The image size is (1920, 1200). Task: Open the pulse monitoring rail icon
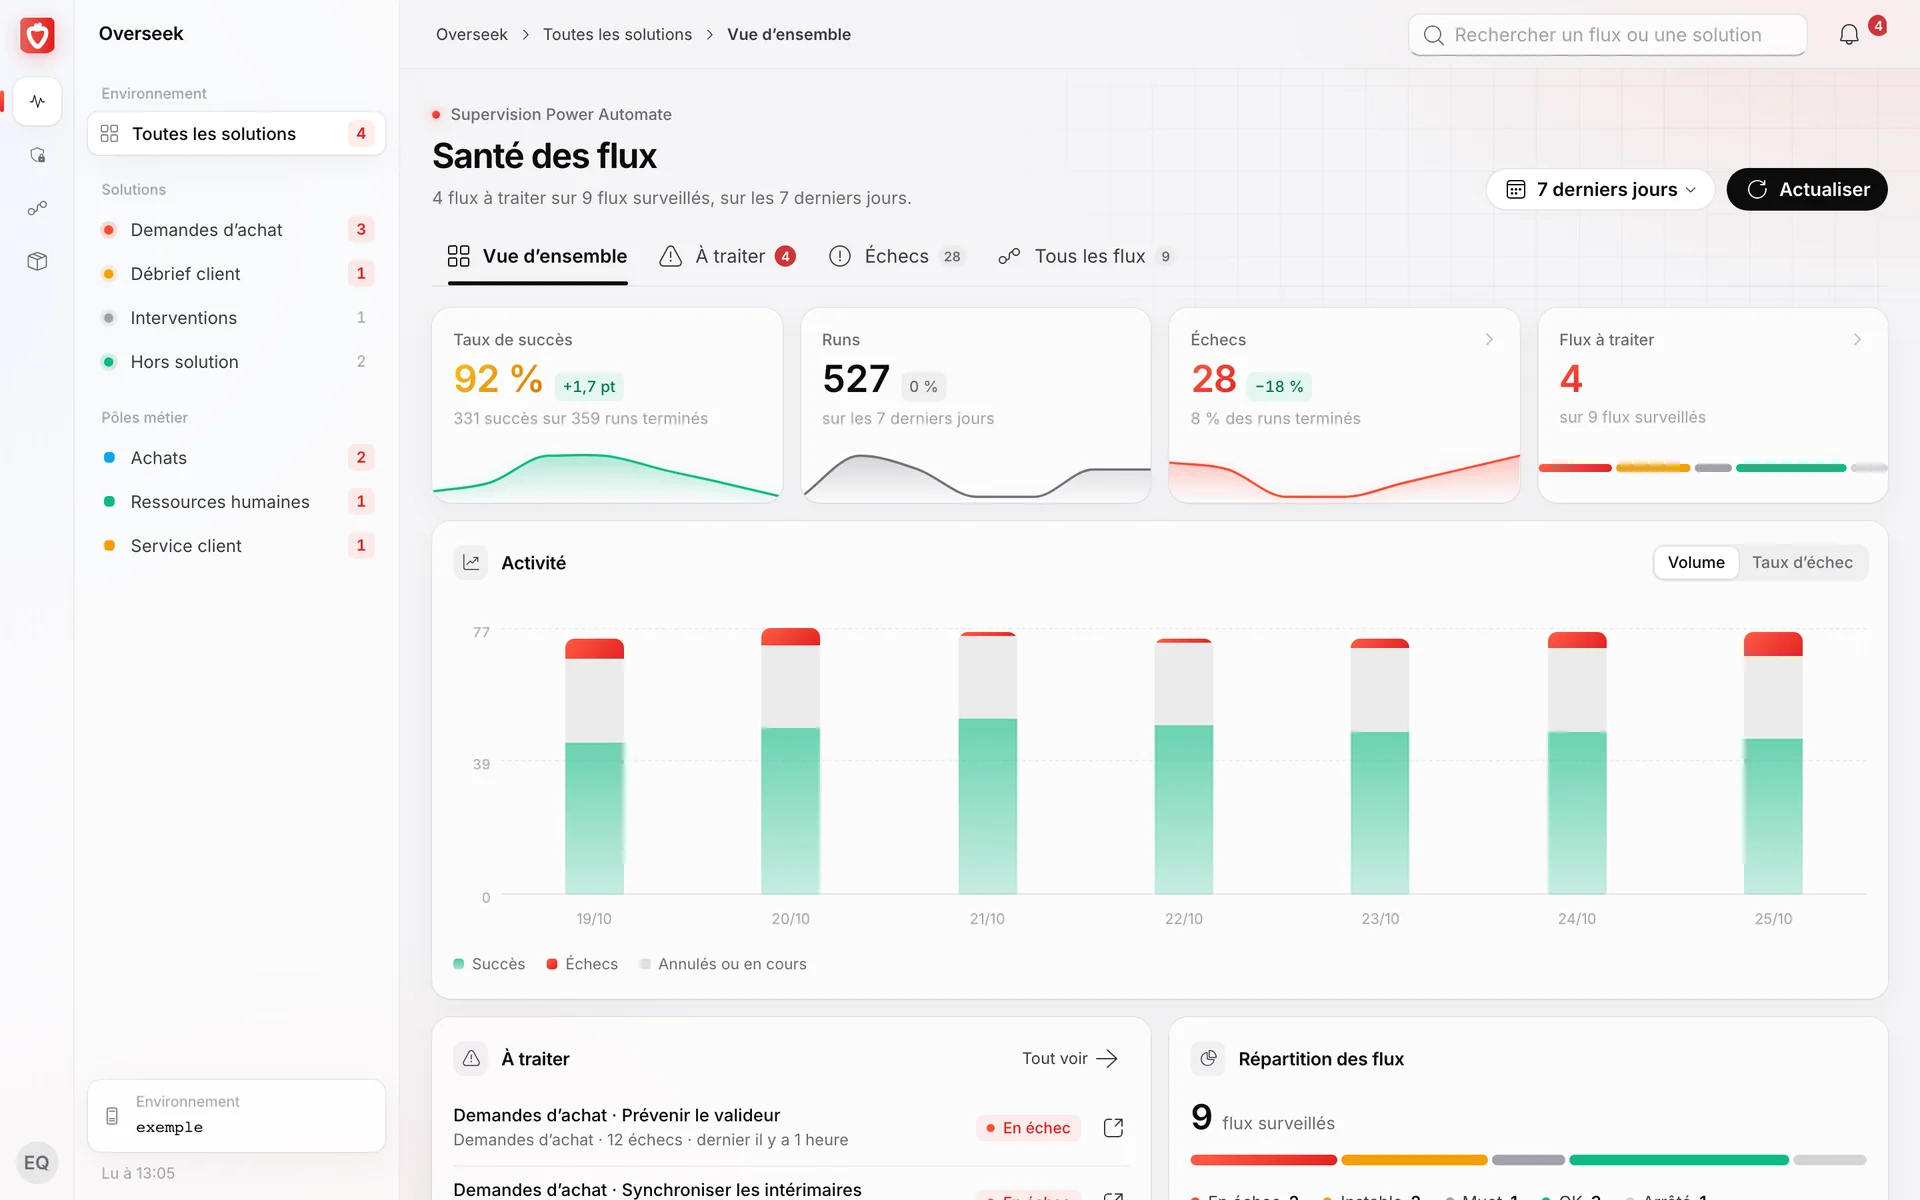click(x=37, y=101)
